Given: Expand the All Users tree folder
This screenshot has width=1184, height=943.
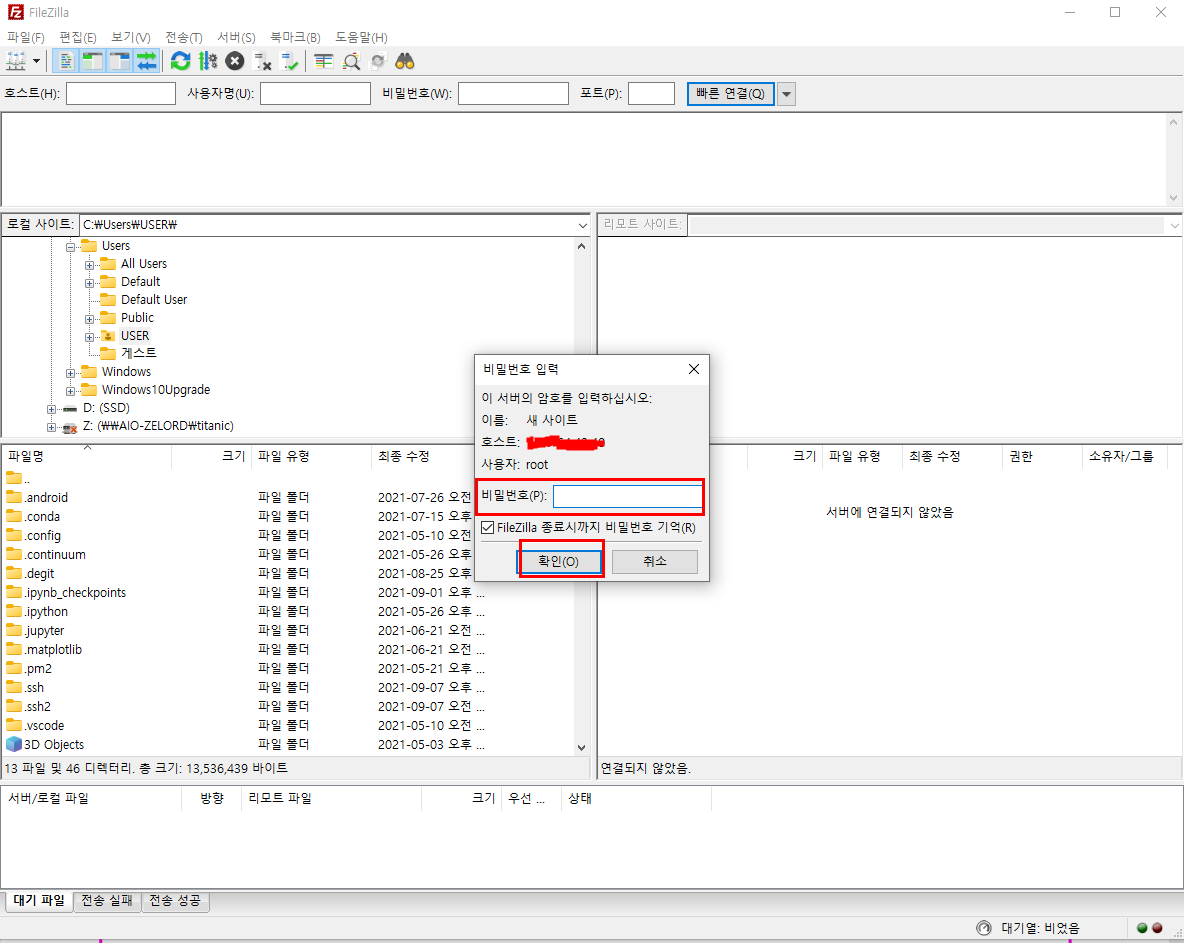Looking at the screenshot, I should (x=89, y=264).
